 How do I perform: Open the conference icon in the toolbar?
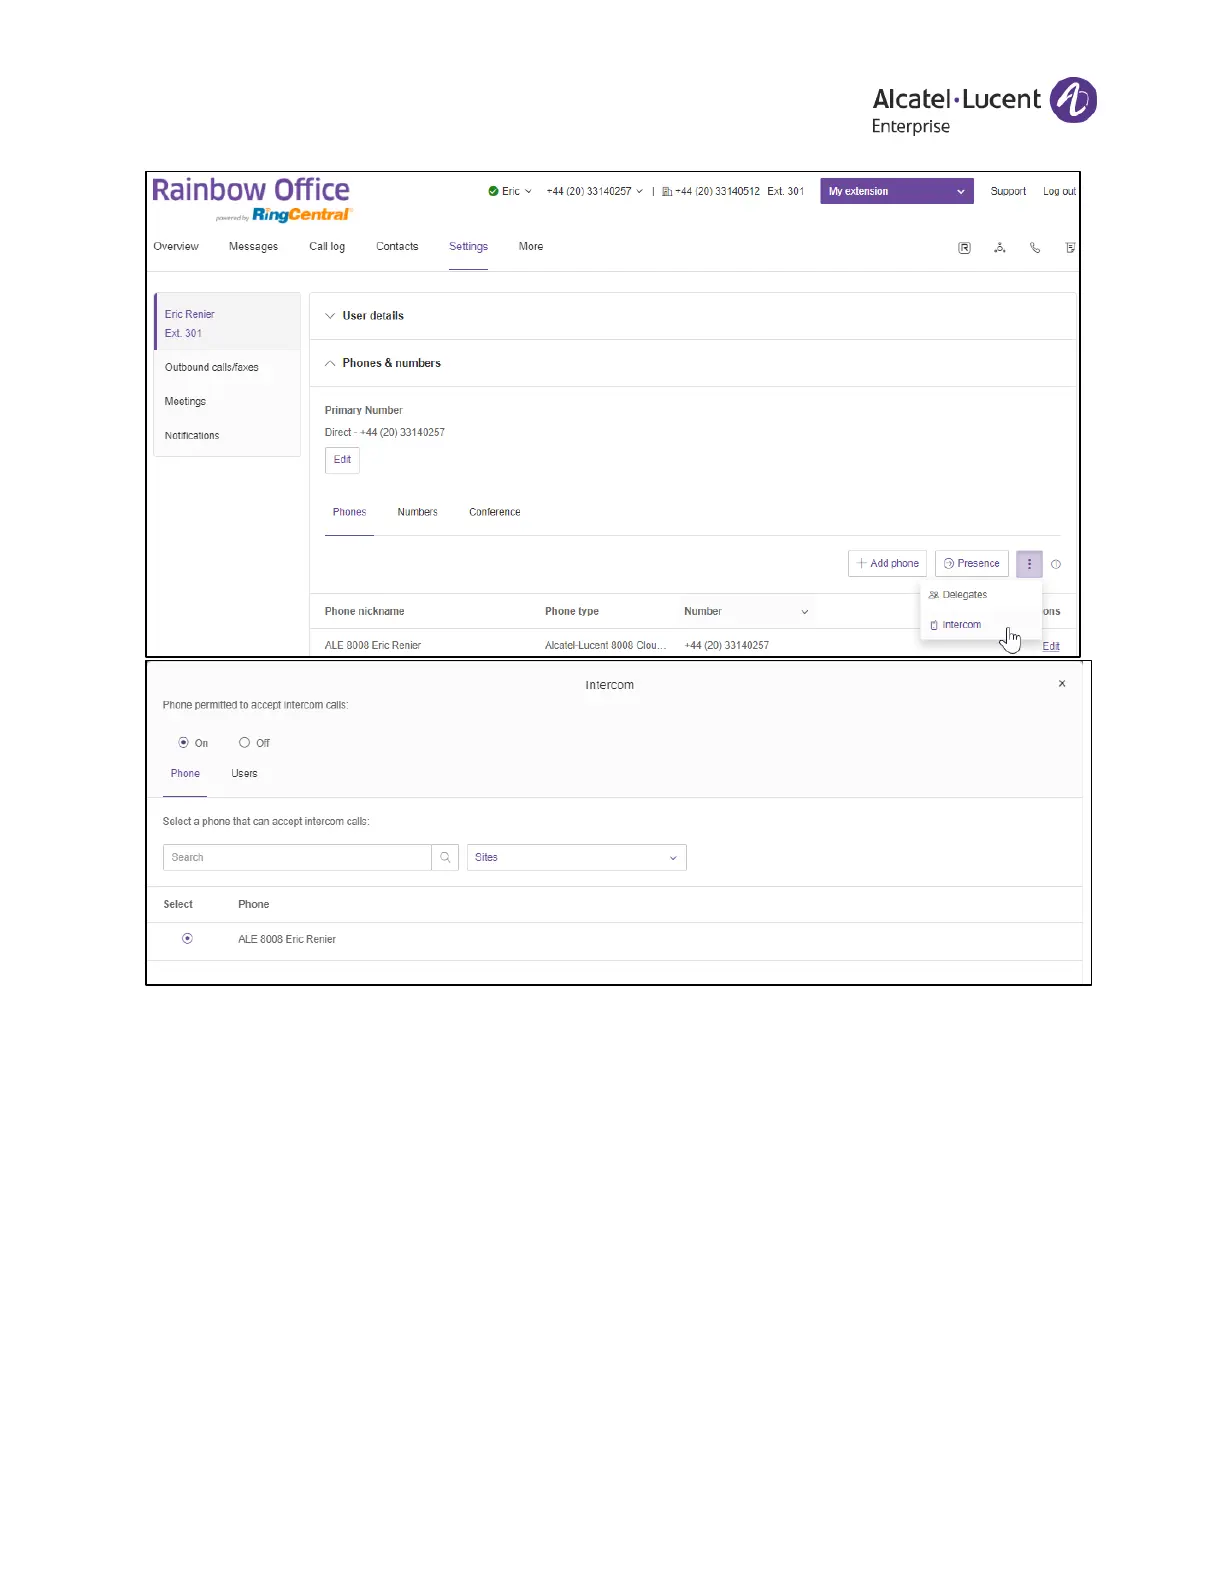[x=999, y=248]
